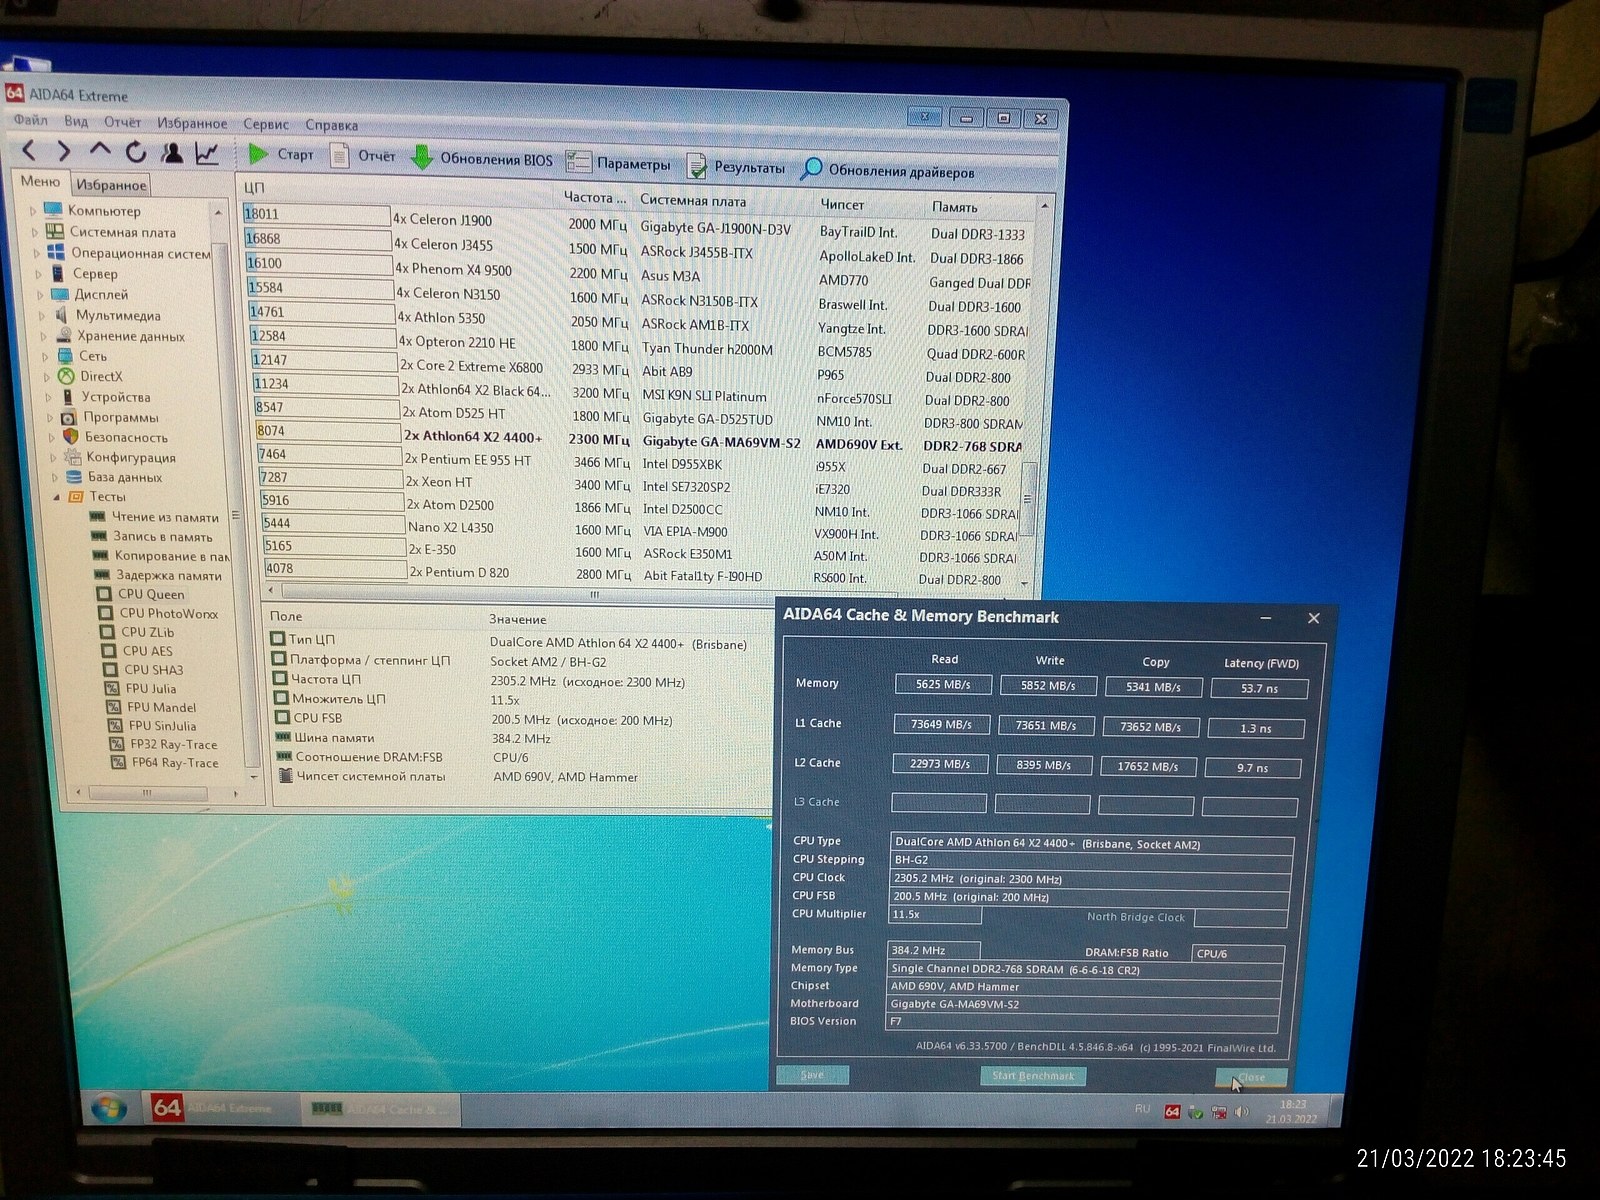Open Обновления BIOS in the toolbar
Image resolution: width=1600 pixels, height=1200 pixels.
[482, 159]
